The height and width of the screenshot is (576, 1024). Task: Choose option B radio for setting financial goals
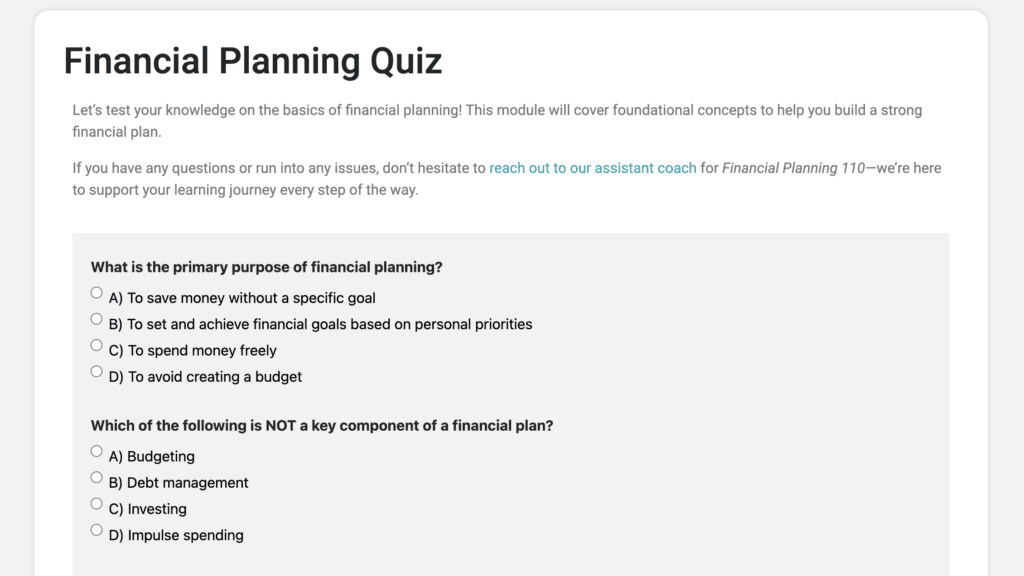[97, 319]
